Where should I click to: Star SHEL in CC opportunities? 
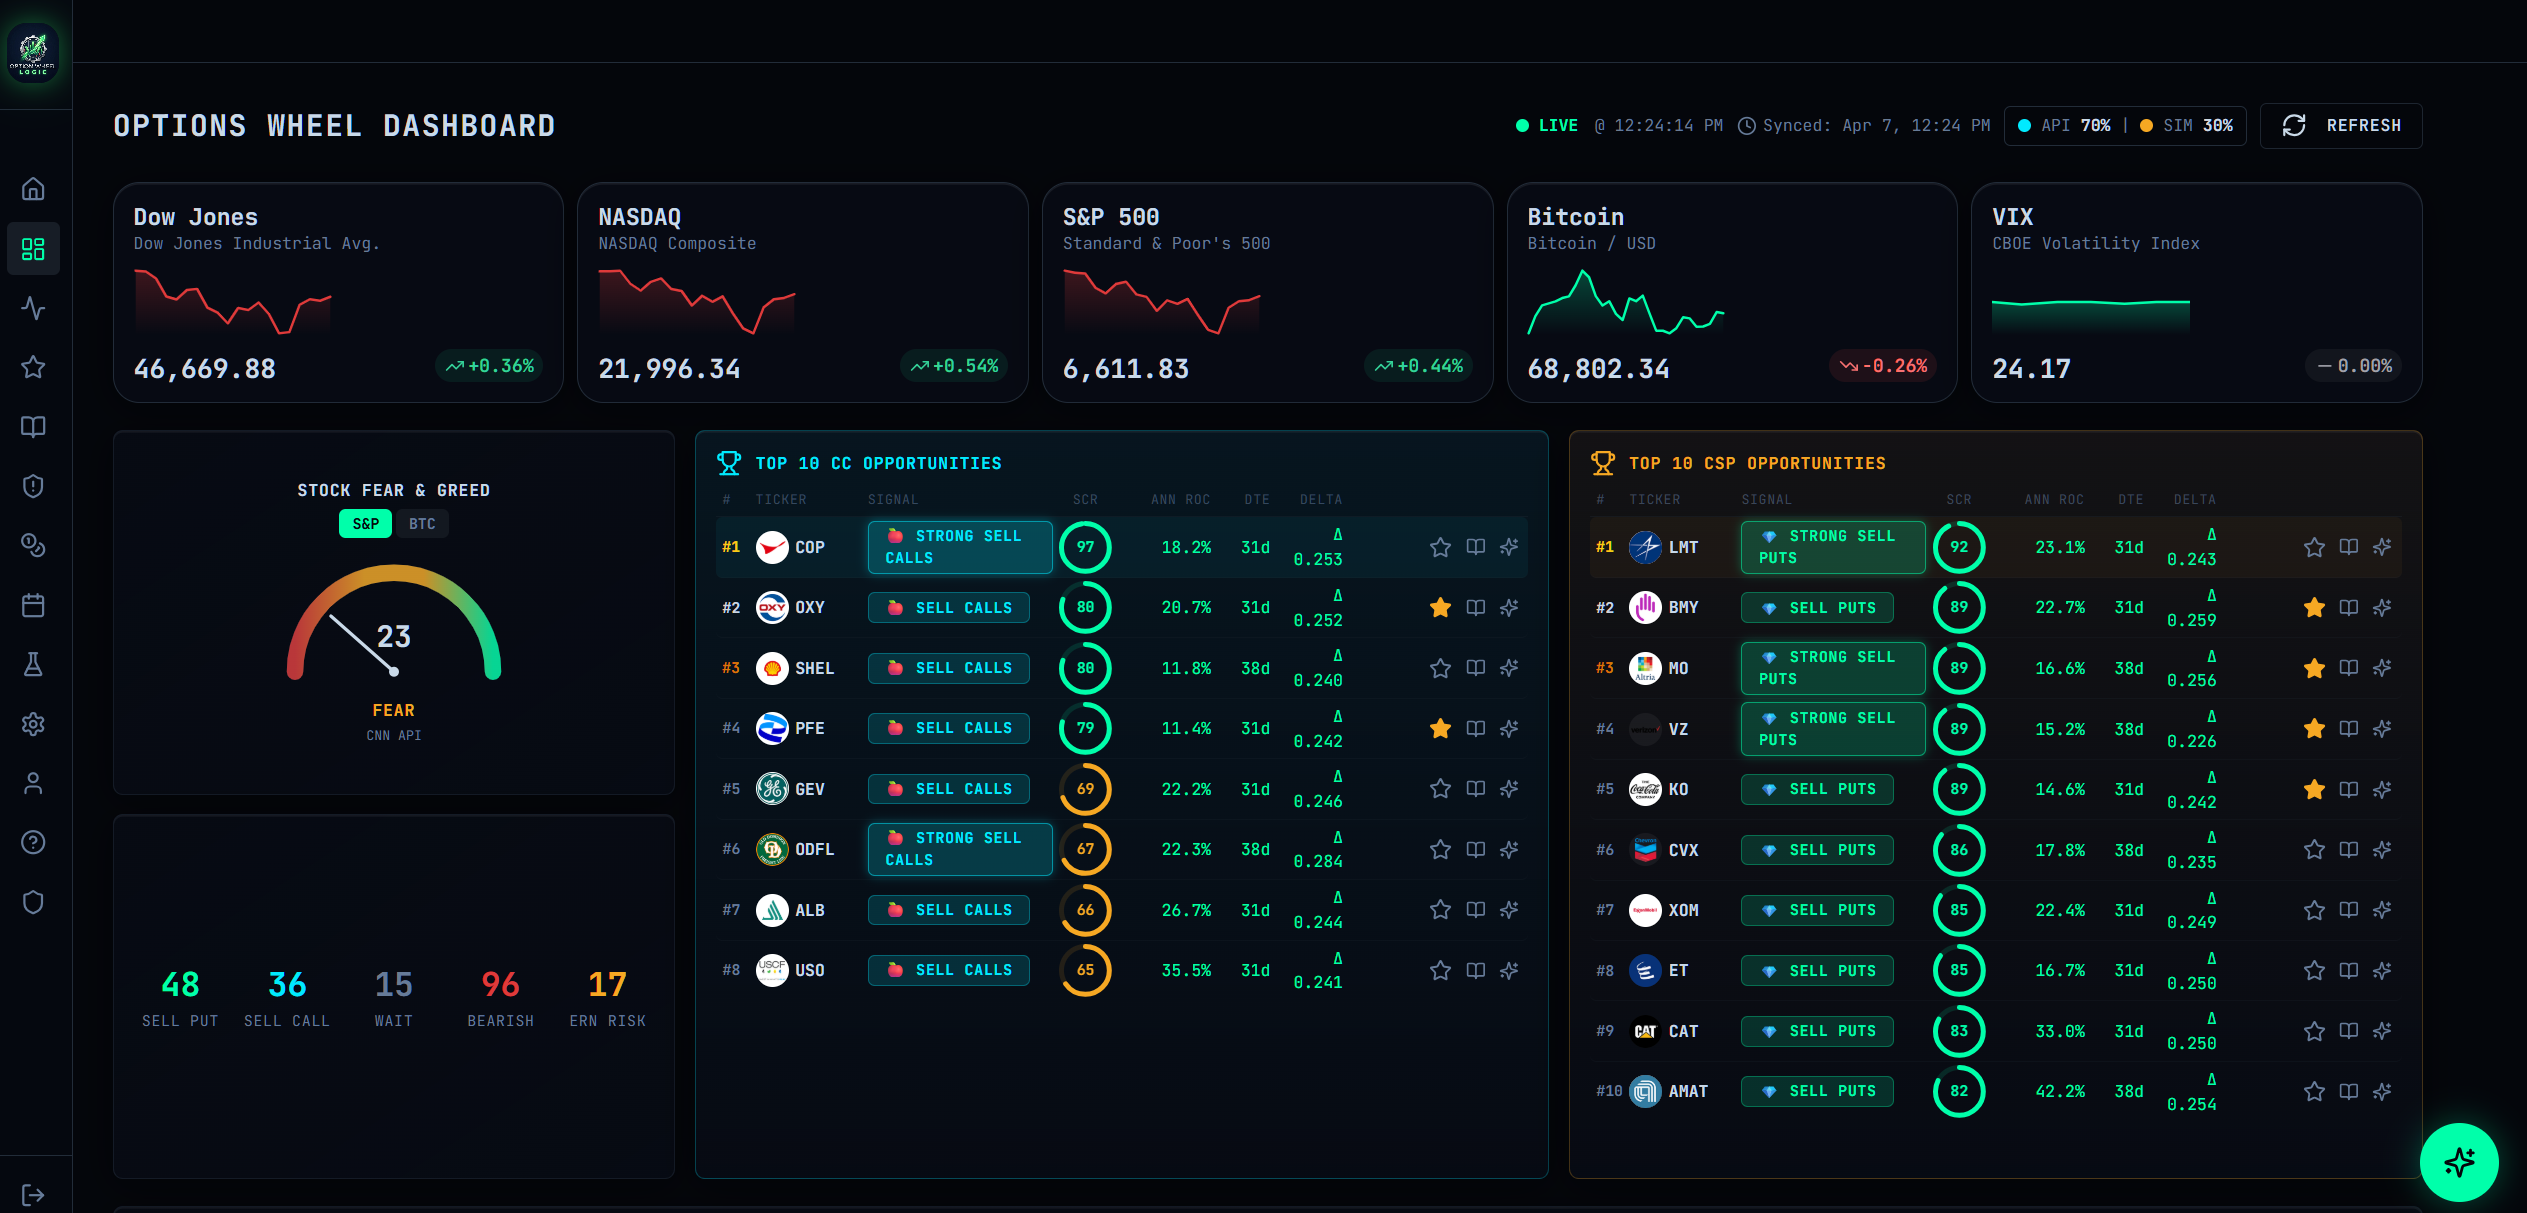click(x=1440, y=668)
